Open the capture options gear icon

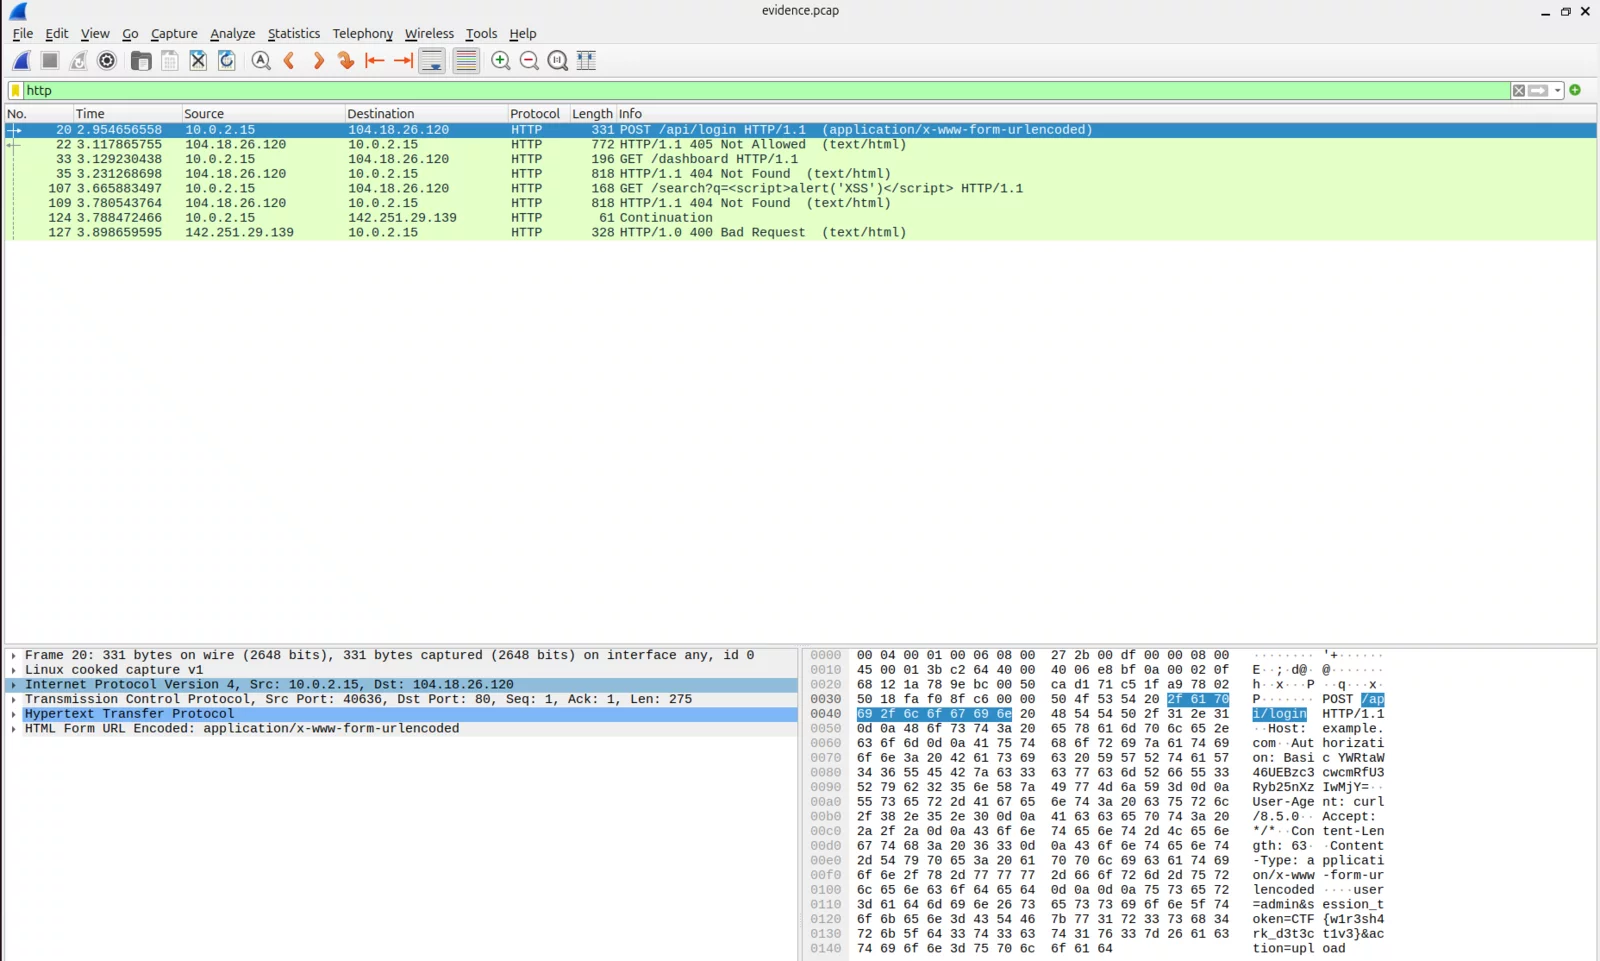click(107, 61)
